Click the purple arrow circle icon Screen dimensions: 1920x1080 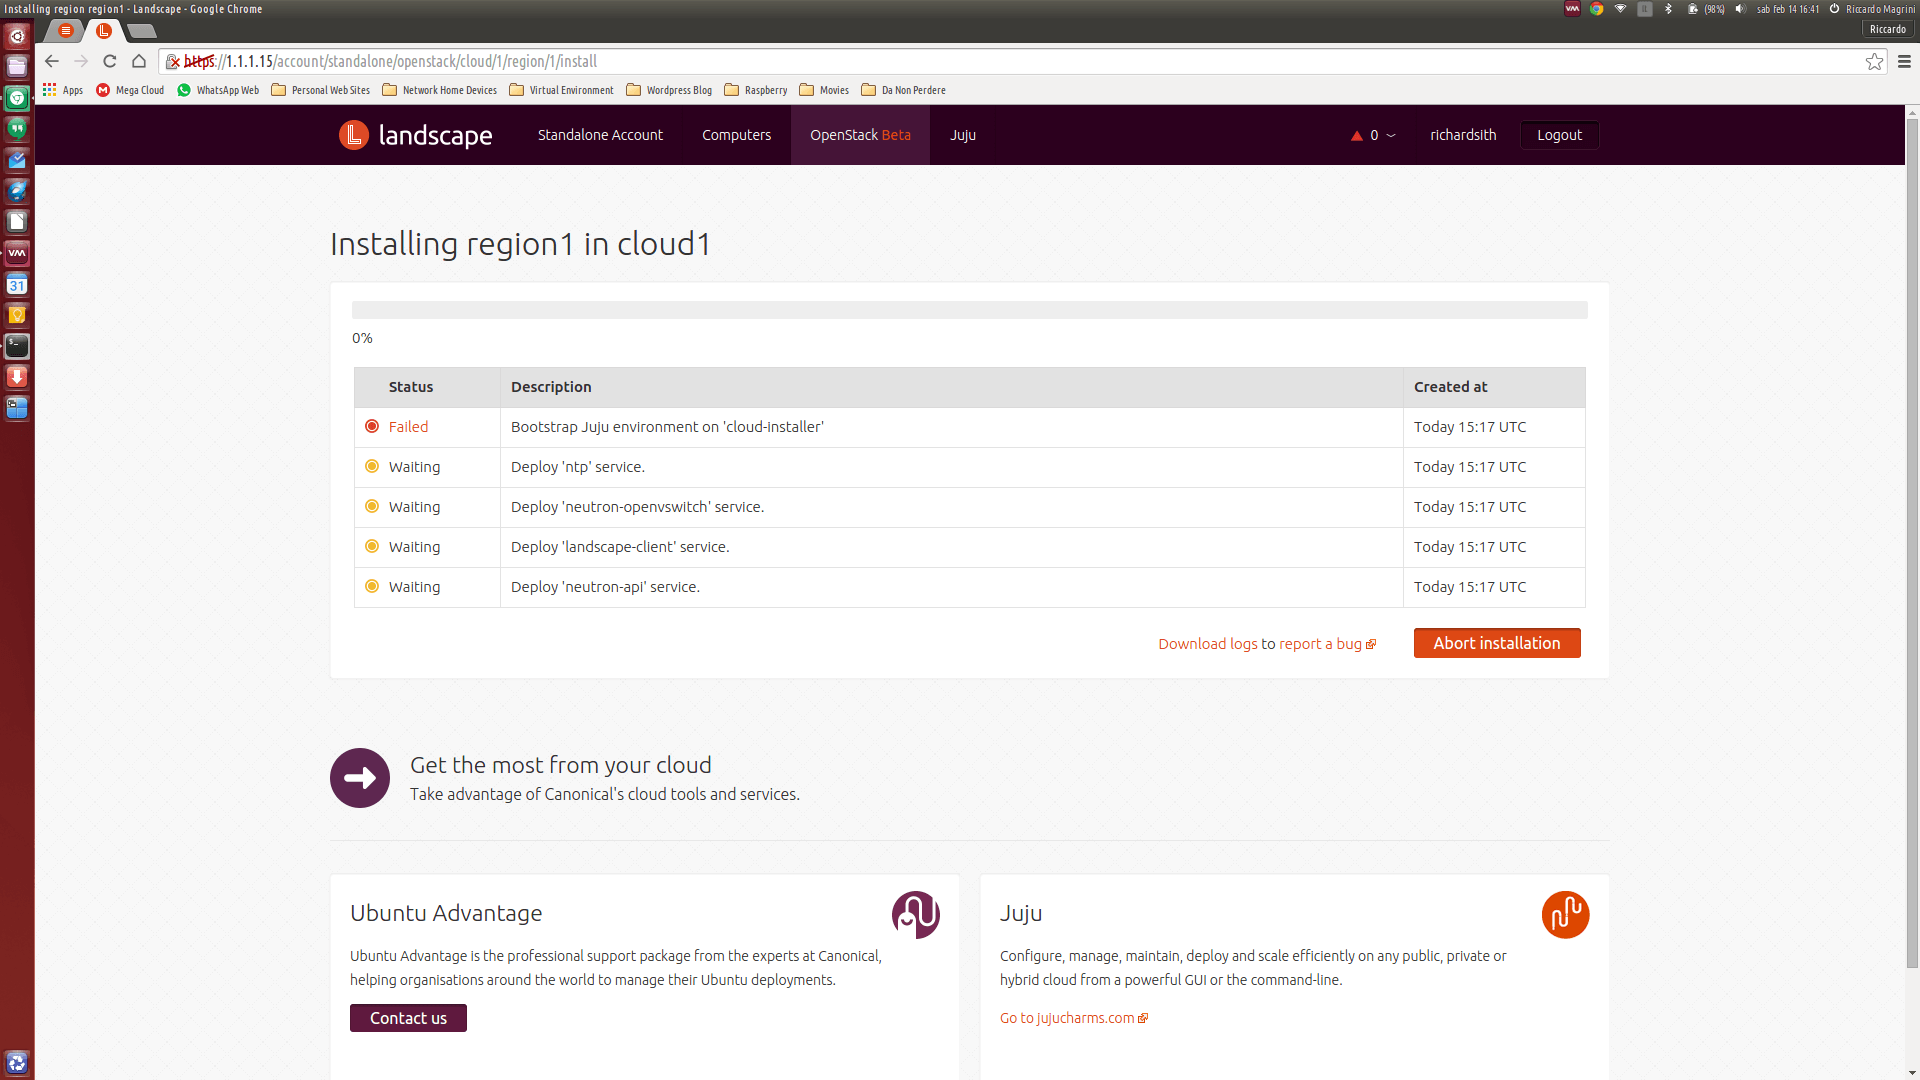click(x=360, y=778)
